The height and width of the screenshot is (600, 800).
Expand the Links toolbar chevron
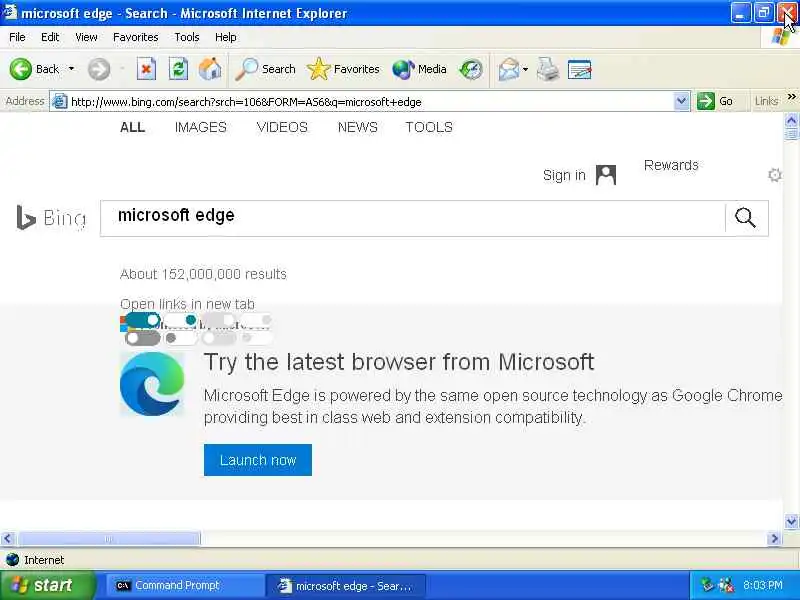pos(791,97)
